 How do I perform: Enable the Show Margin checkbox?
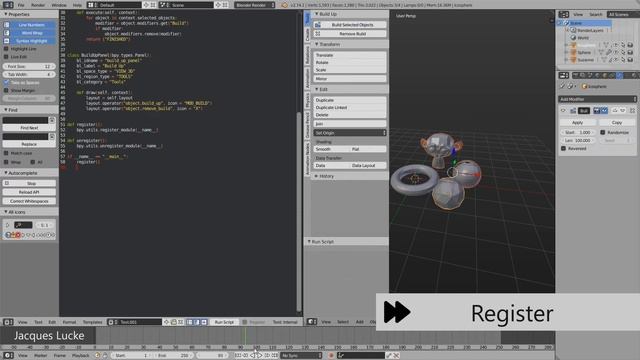pyautogui.click(x=6, y=91)
